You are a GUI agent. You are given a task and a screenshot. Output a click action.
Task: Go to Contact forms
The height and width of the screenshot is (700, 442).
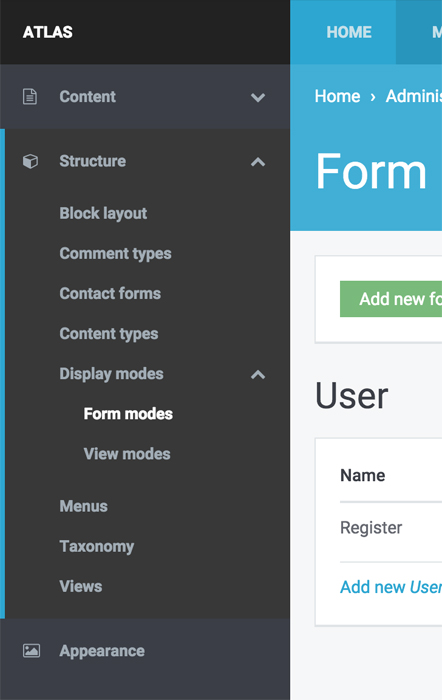tap(110, 293)
